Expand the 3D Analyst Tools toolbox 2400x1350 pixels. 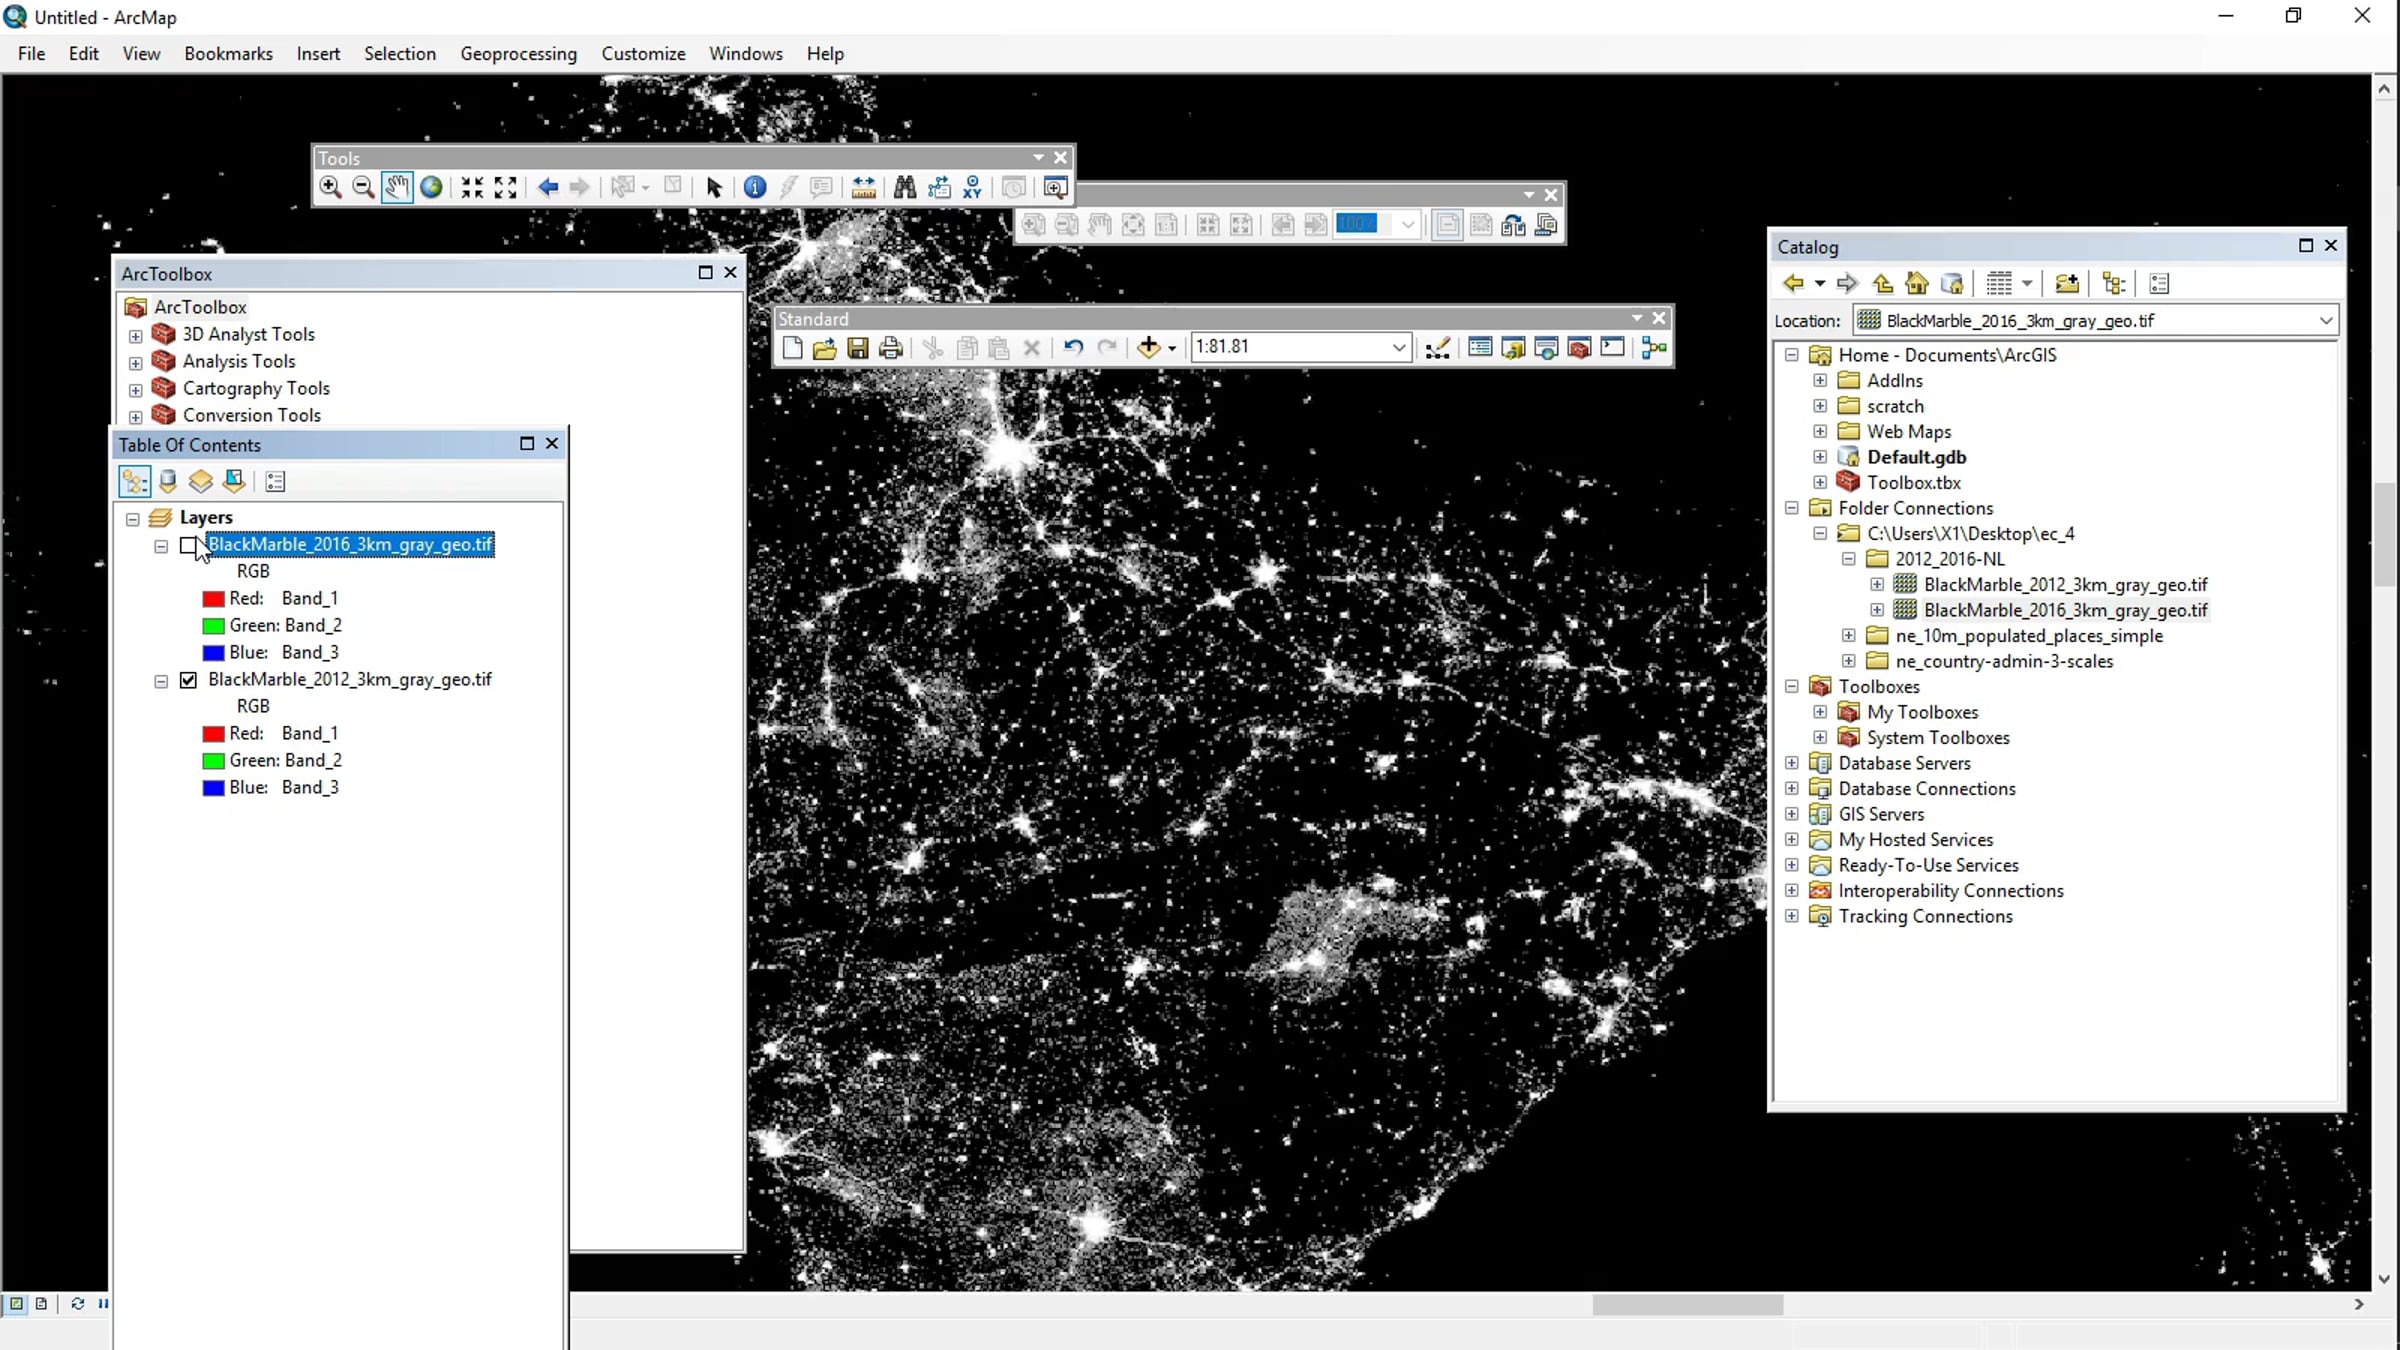[136, 335]
